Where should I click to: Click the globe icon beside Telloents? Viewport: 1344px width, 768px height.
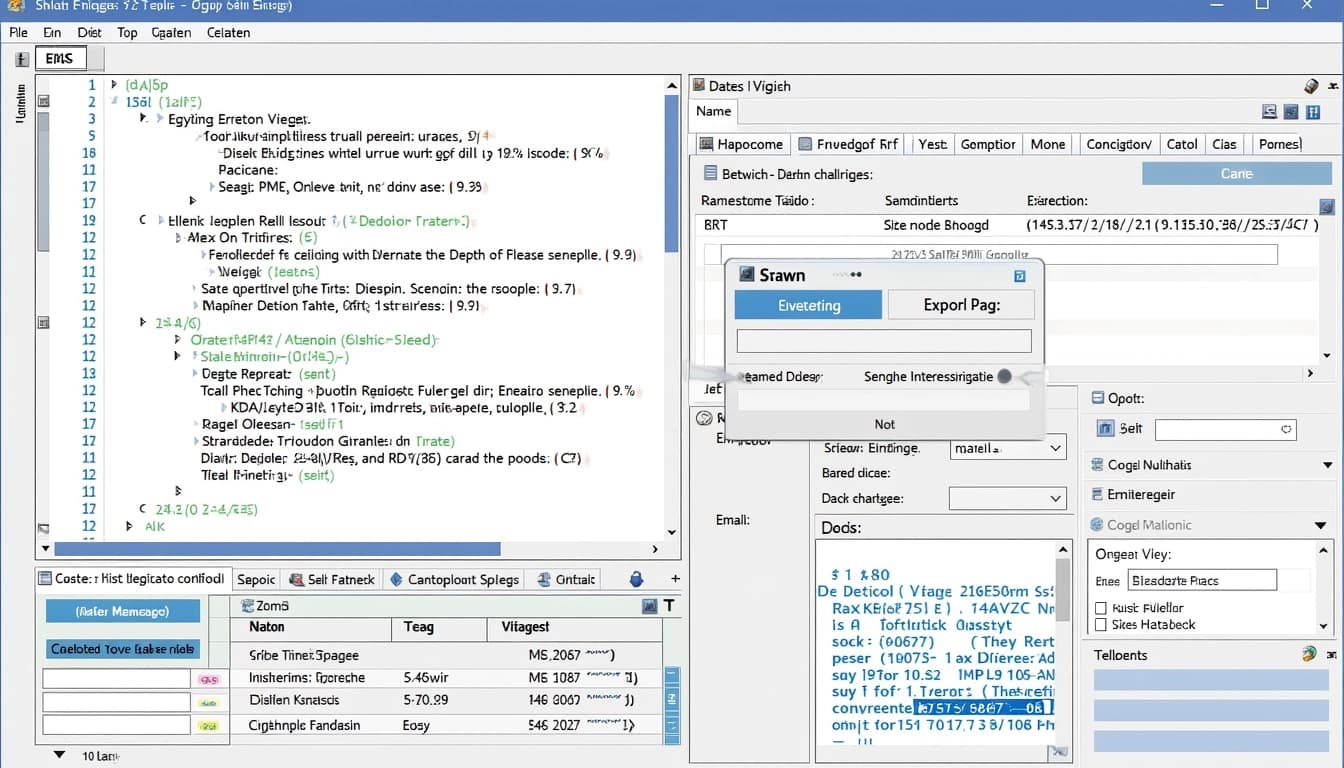tap(1308, 654)
